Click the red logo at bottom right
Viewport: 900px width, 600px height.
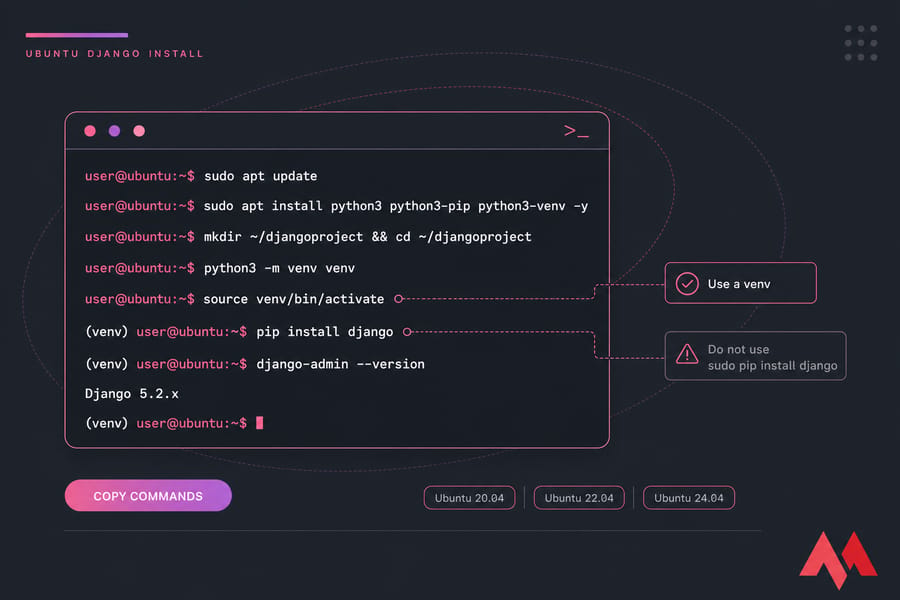[839, 560]
